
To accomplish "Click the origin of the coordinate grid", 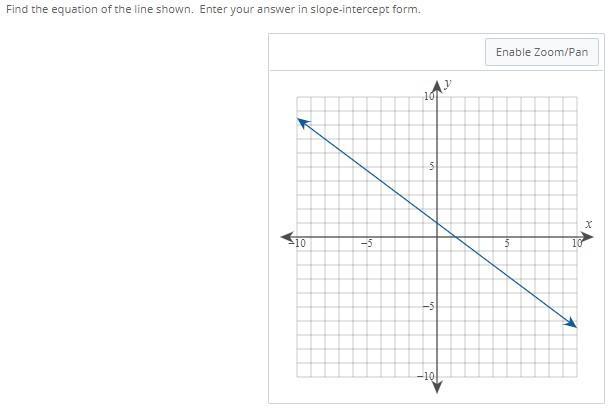I will tap(437, 237).
